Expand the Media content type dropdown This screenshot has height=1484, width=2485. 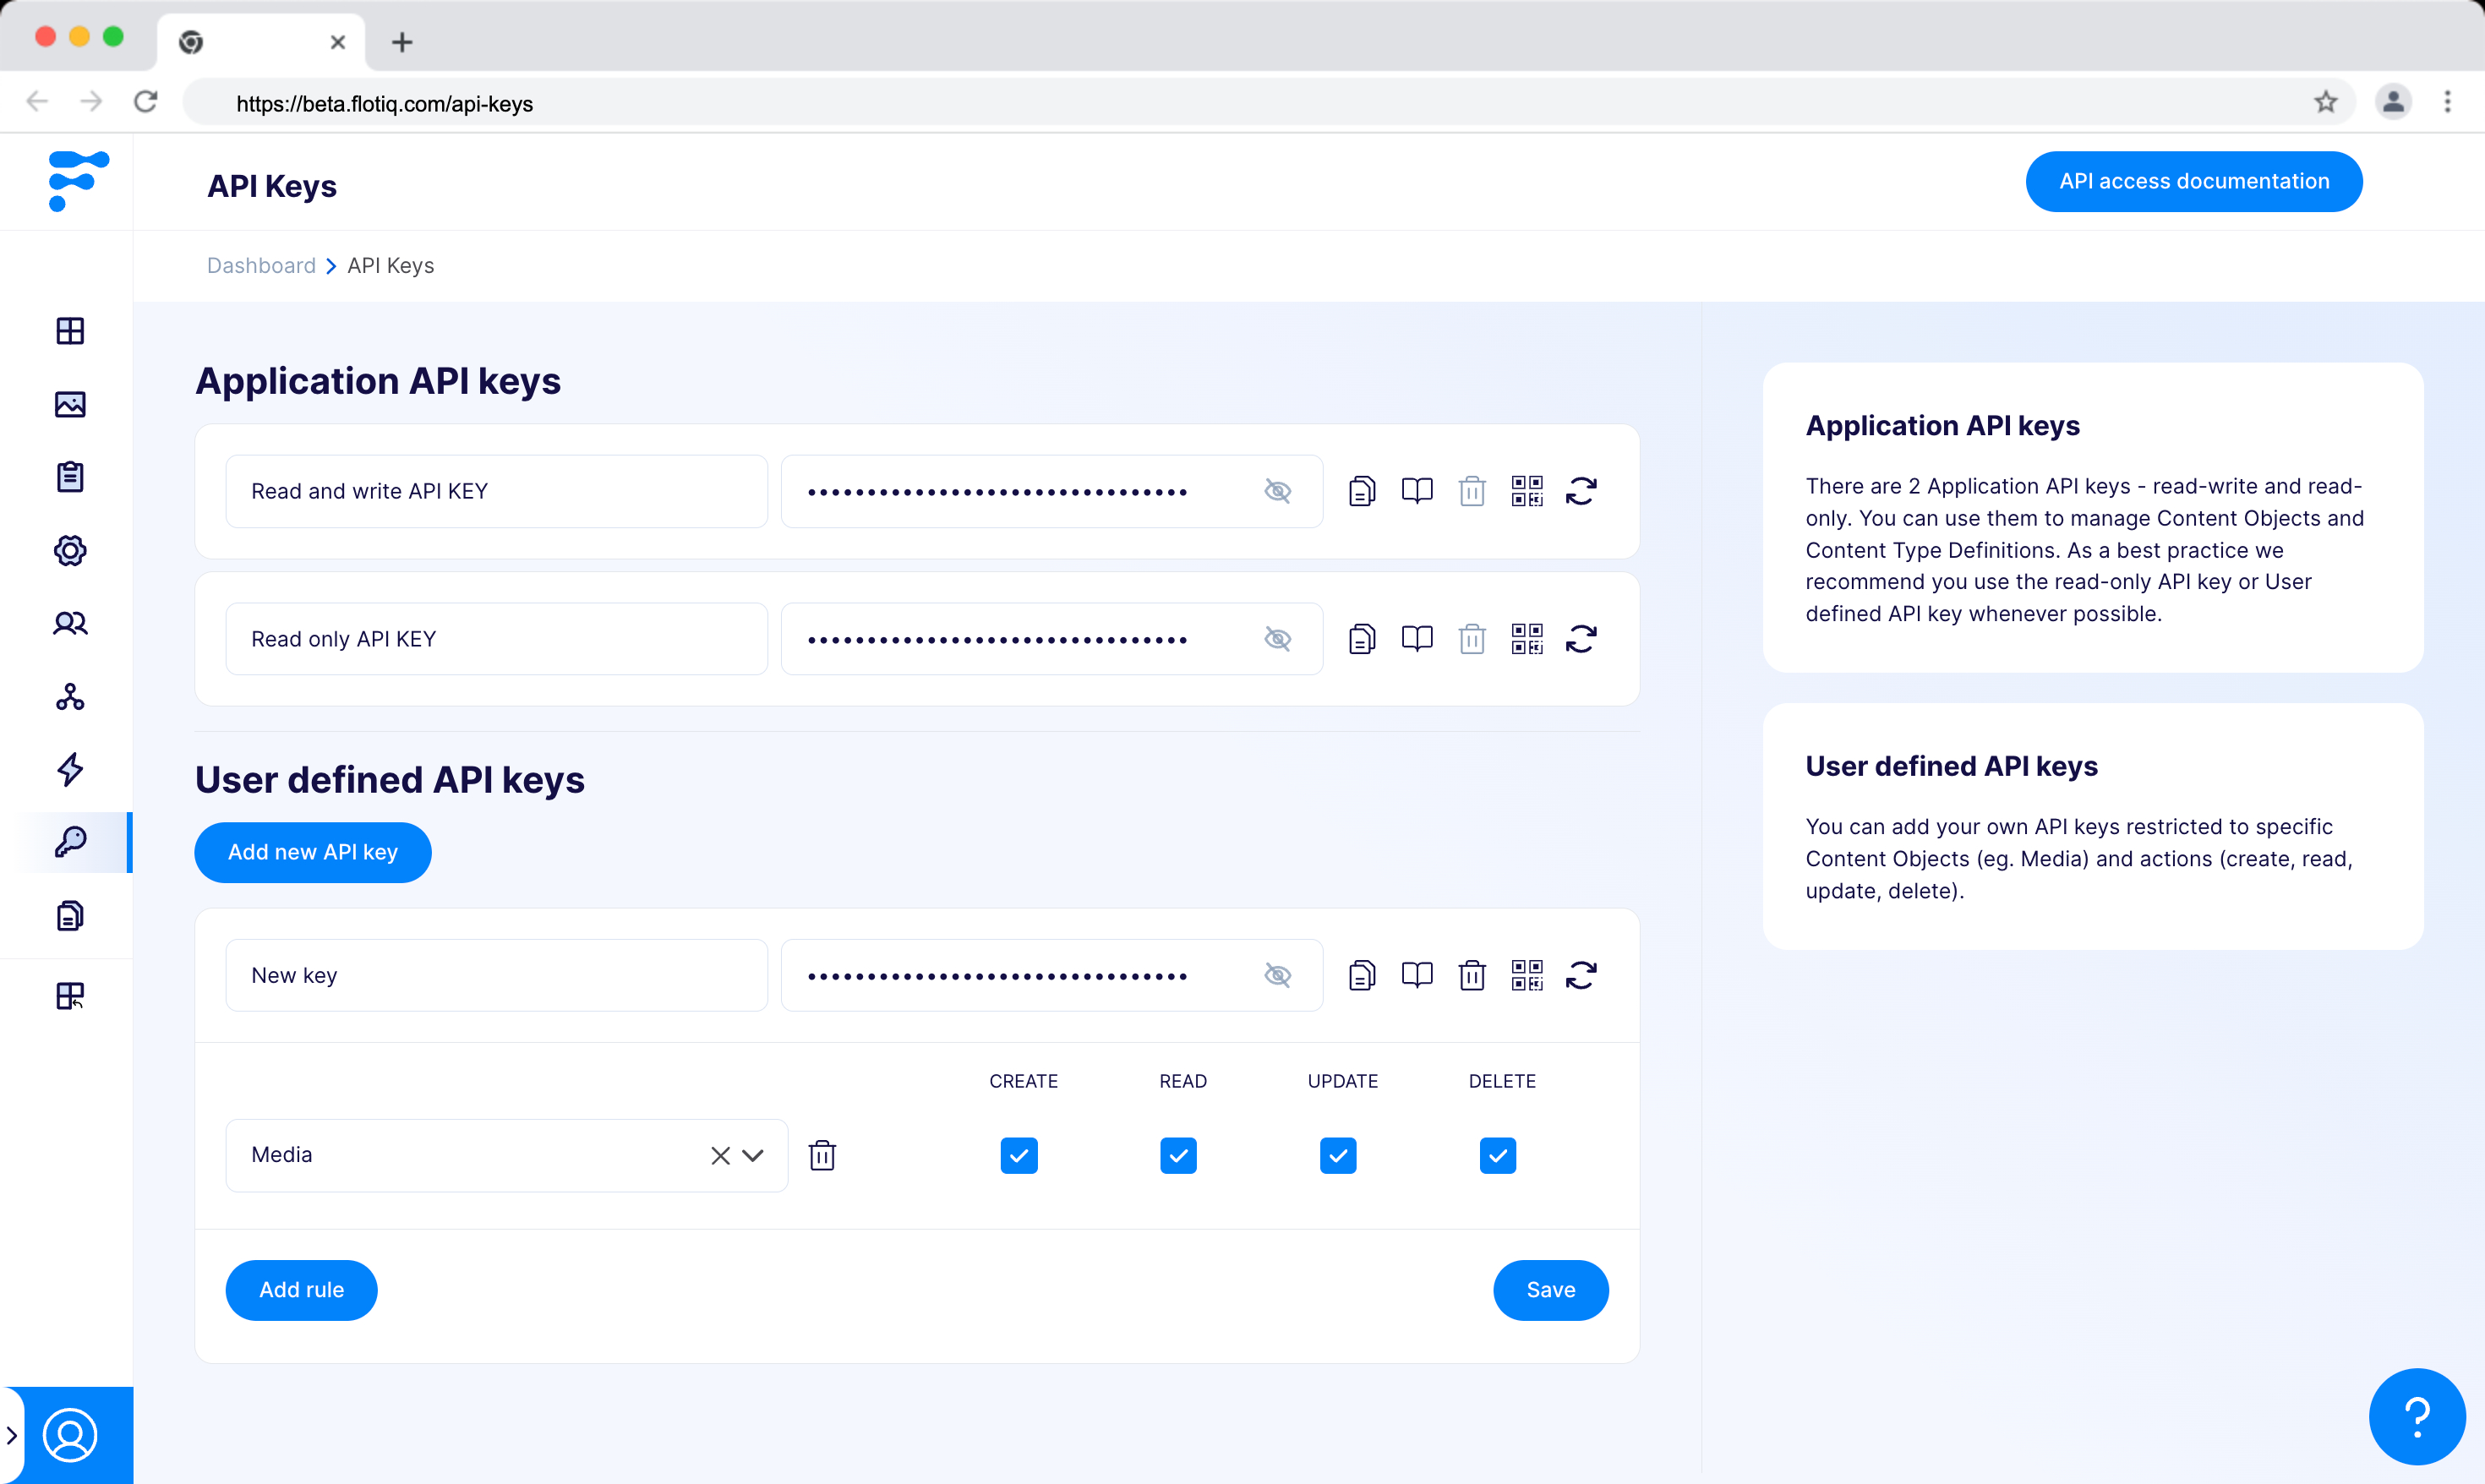coord(754,1155)
